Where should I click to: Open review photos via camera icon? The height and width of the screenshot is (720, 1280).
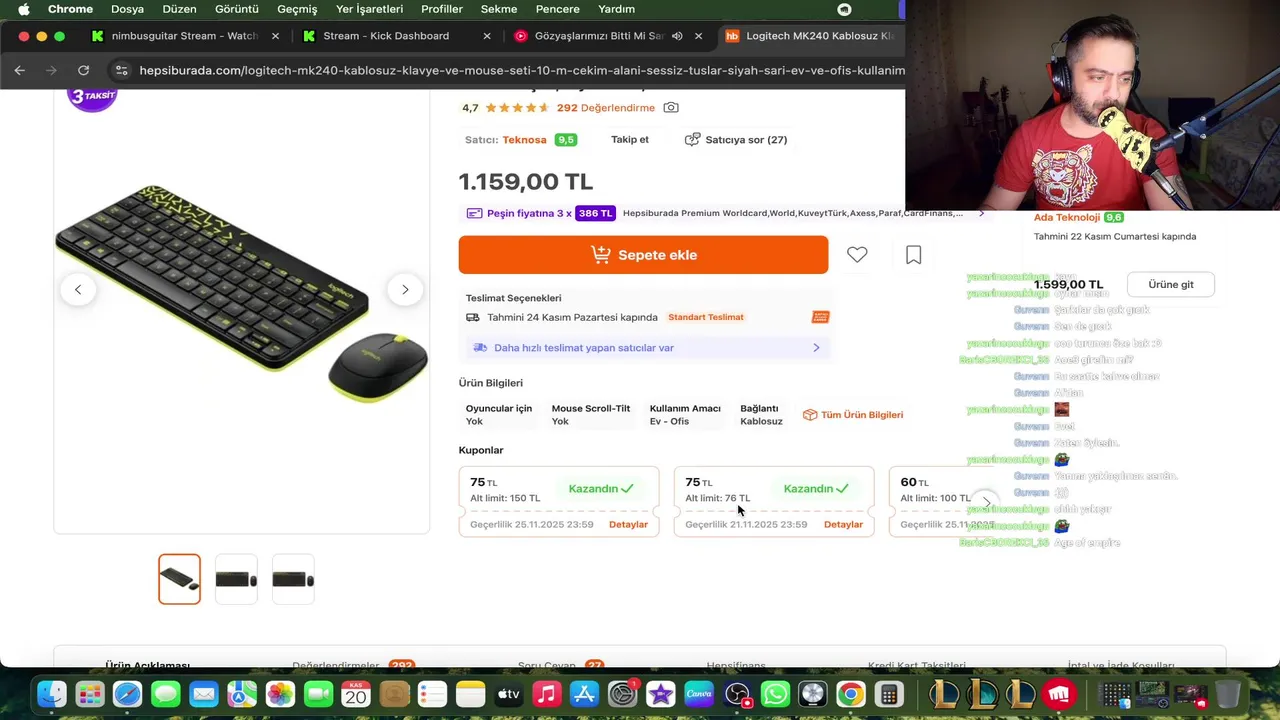671,108
